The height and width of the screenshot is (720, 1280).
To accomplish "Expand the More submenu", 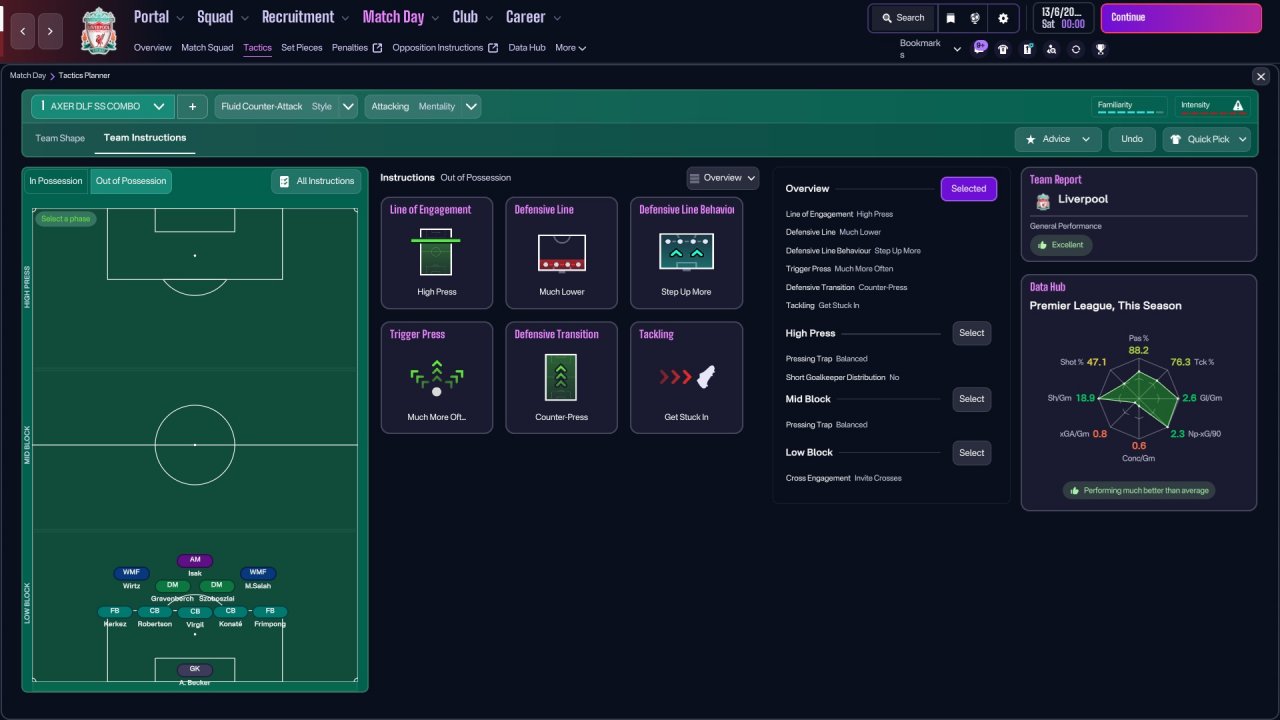I will tap(571, 48).
